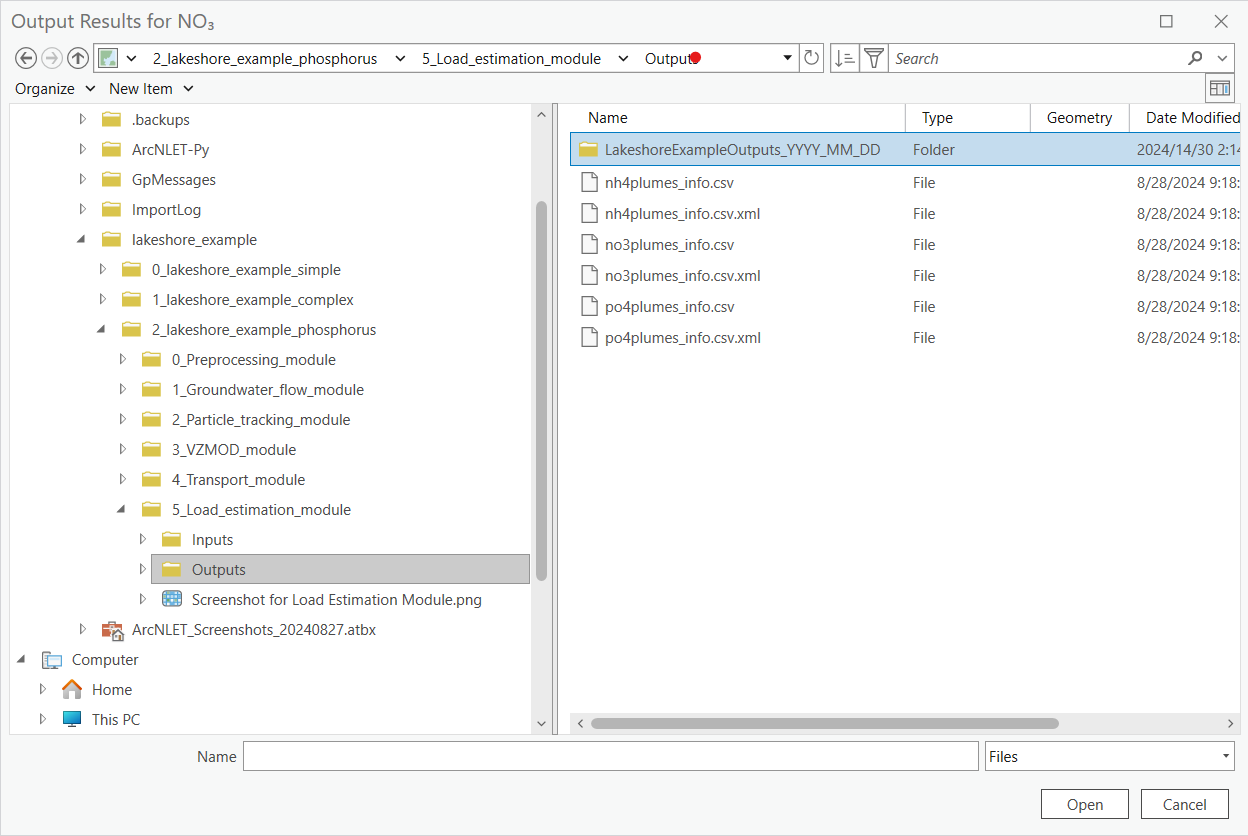
Task: Expand 0_lakeshore_example_simple folder
Action: click(103, 270)
